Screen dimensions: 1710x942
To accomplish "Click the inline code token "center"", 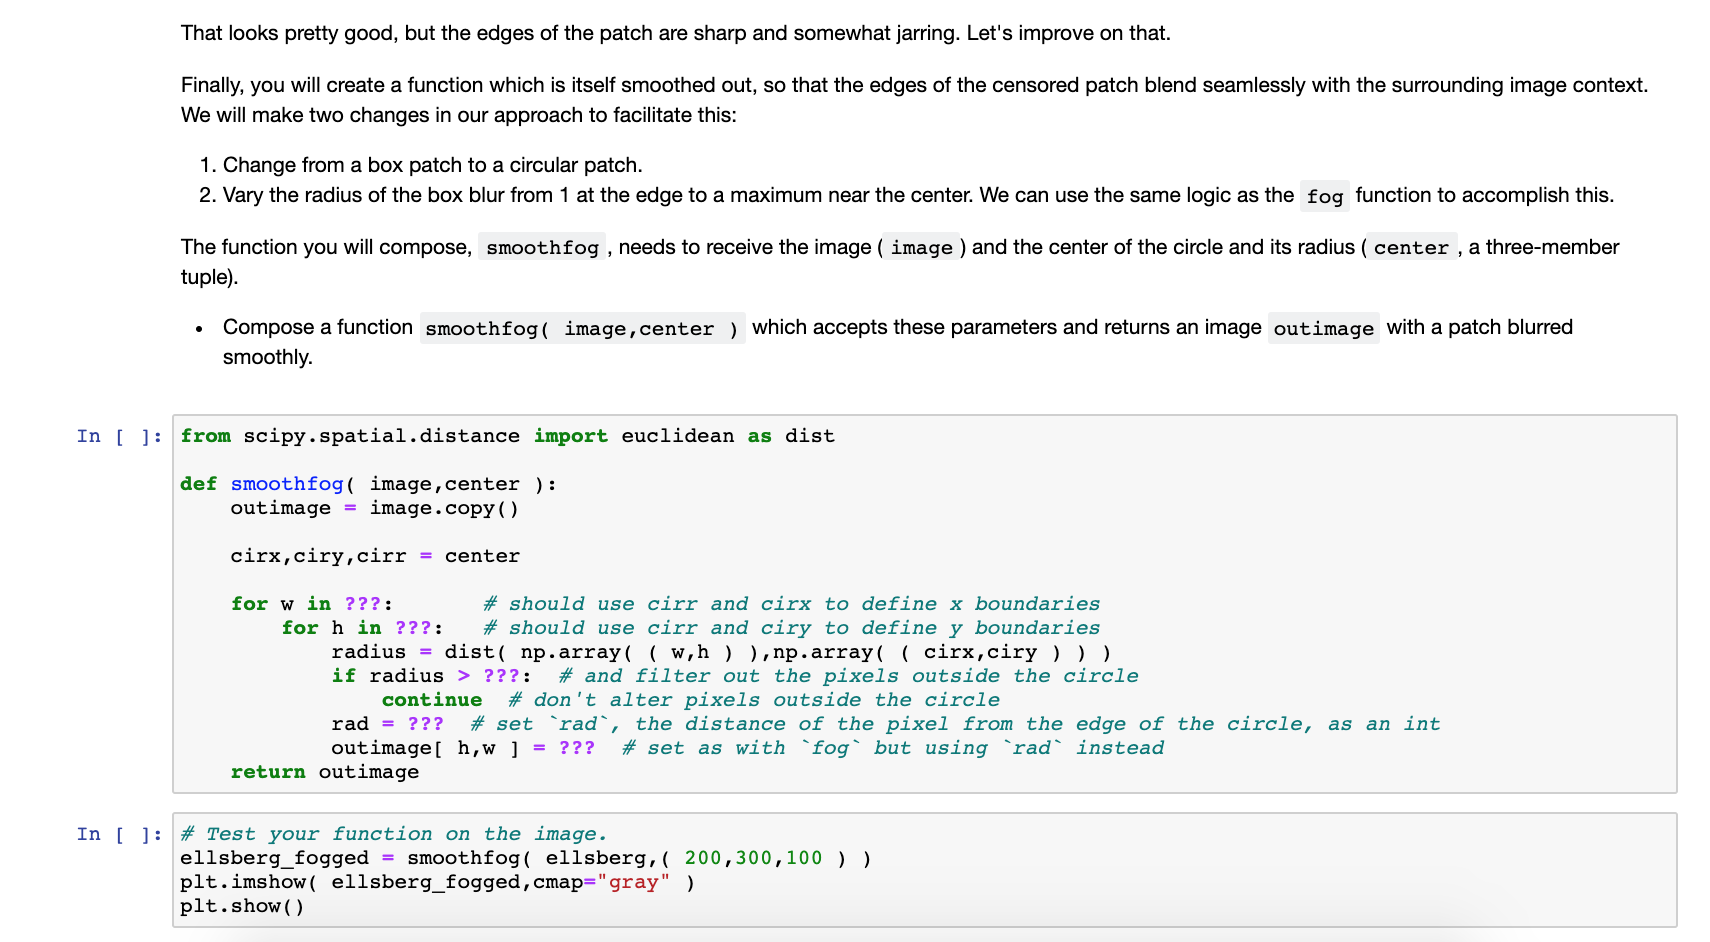I will [x=1412, y=246].
